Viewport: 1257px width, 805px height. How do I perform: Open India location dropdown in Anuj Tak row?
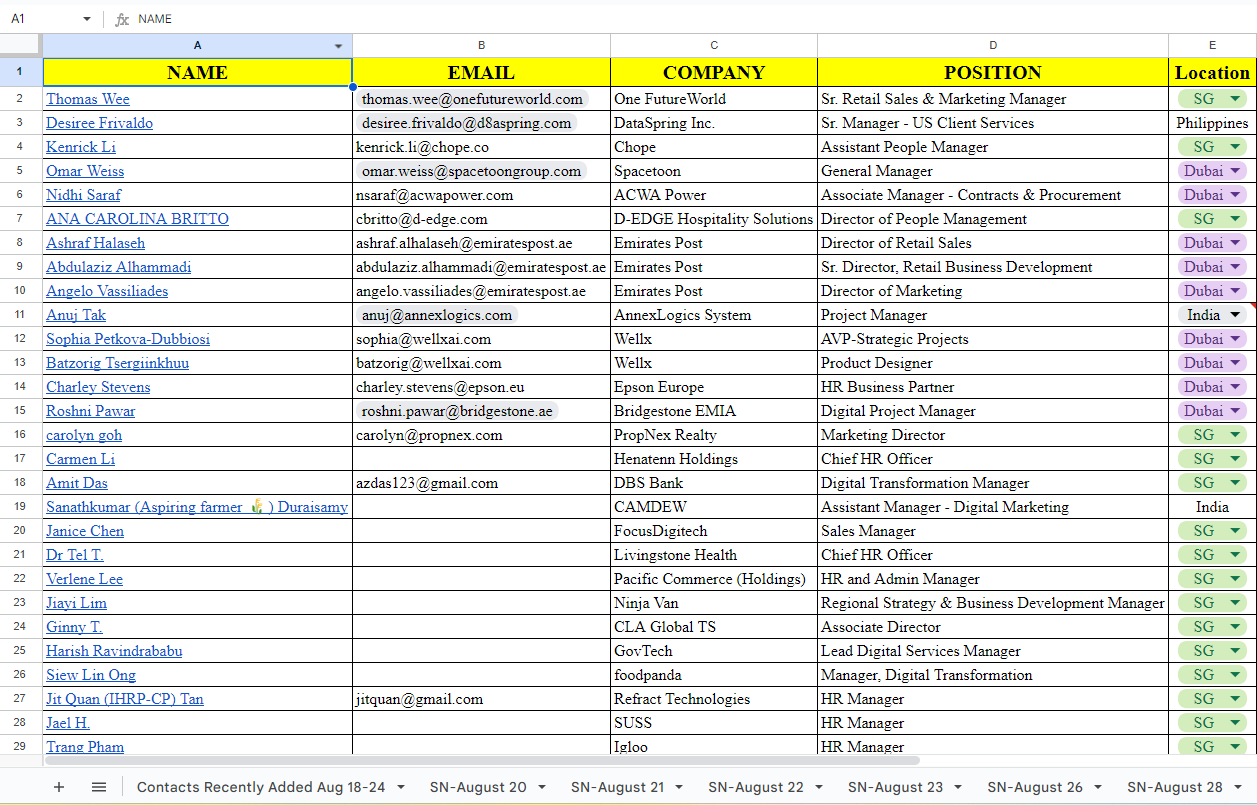click(1236, 315)
